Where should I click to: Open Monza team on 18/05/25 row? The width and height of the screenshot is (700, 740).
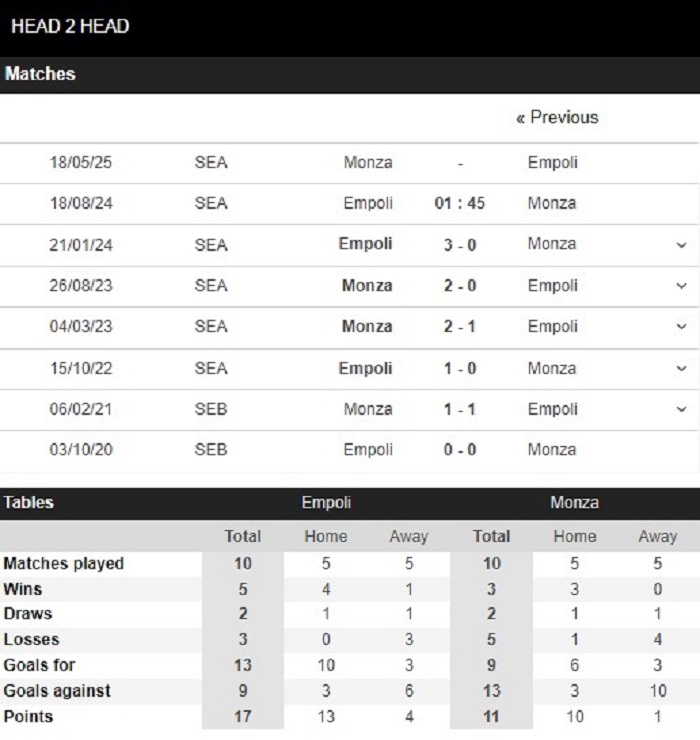368,162
